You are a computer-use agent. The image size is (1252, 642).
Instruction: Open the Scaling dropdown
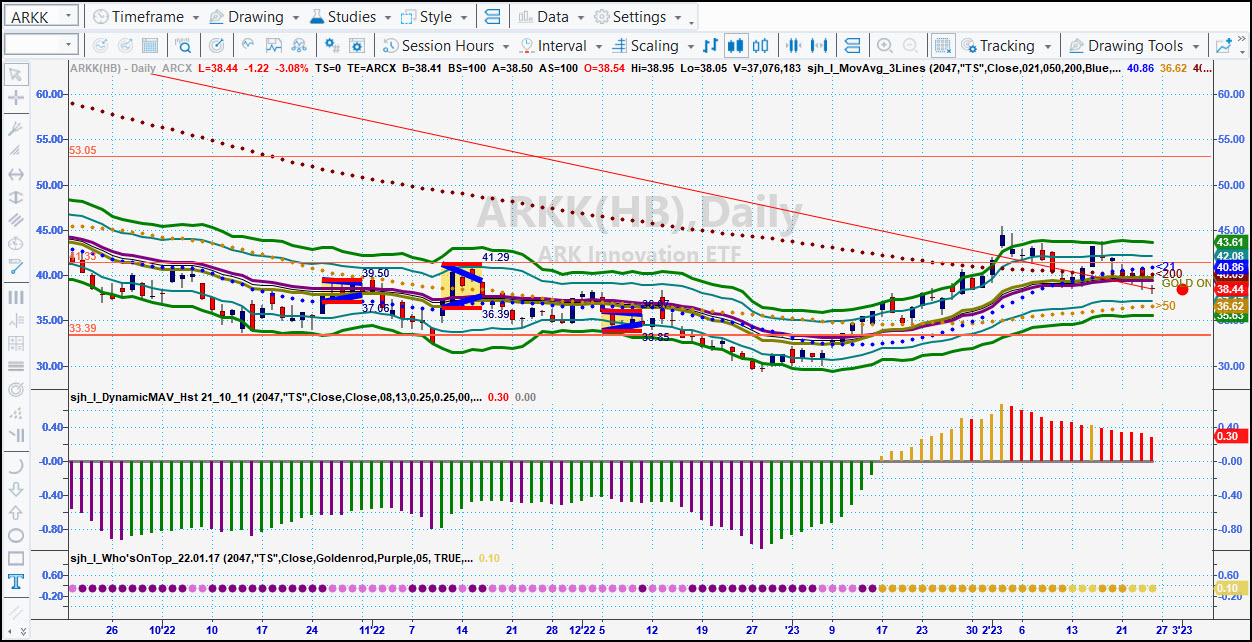tap(654, 45)
